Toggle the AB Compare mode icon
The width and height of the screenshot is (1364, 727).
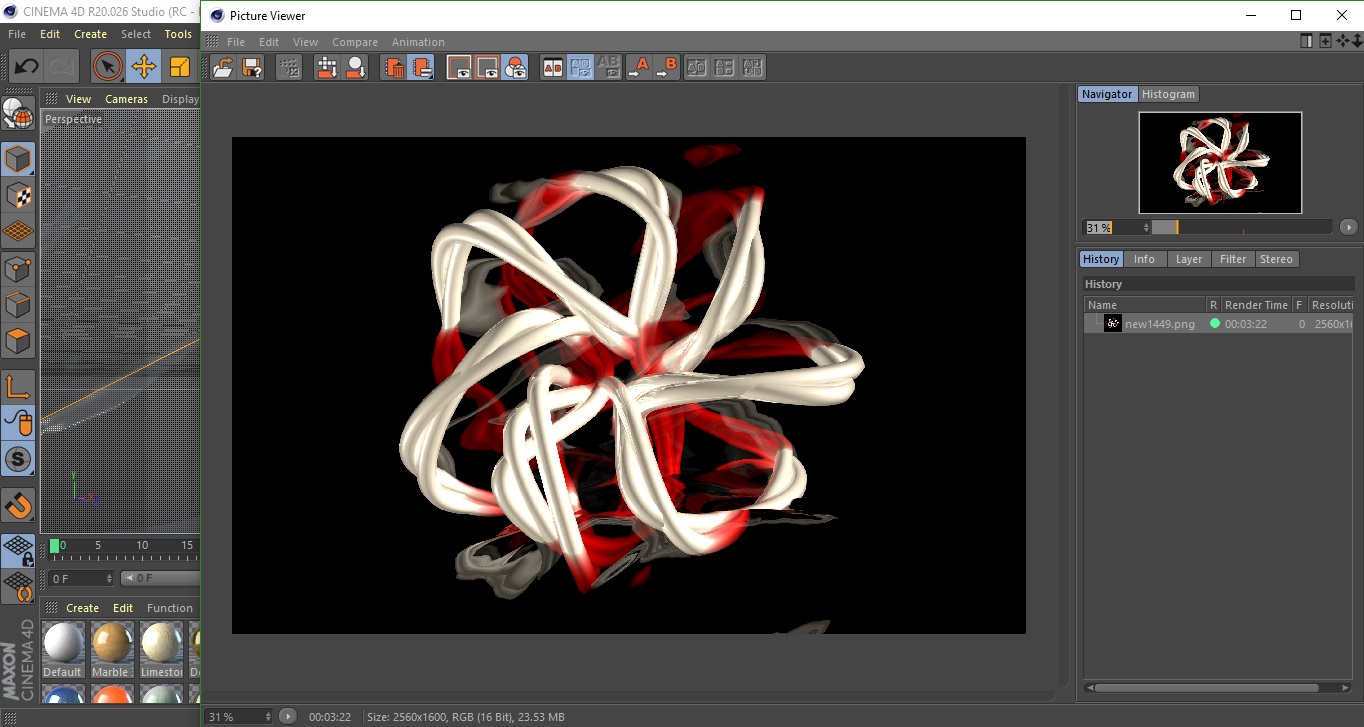(552, 68)
